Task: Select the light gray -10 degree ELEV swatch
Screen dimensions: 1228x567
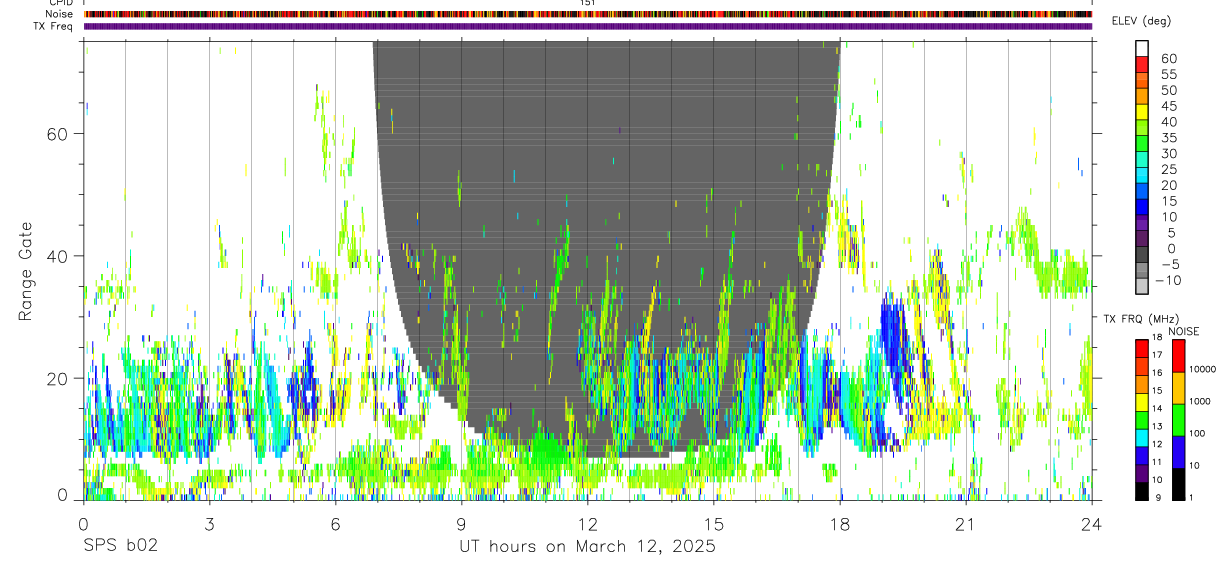Action: pyautogui.click(x=1142, y=287)
